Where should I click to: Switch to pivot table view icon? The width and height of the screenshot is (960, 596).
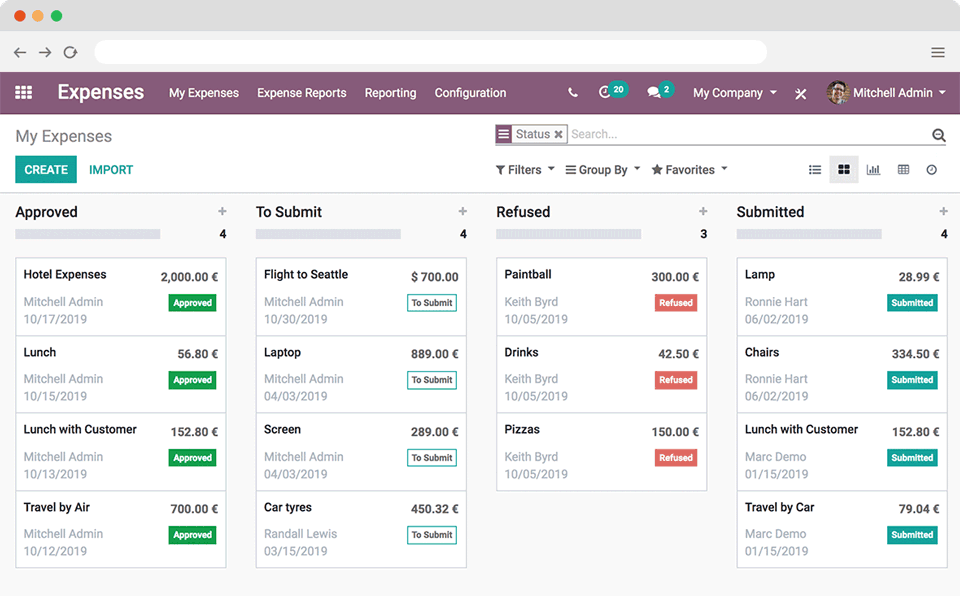pos(903,170)
